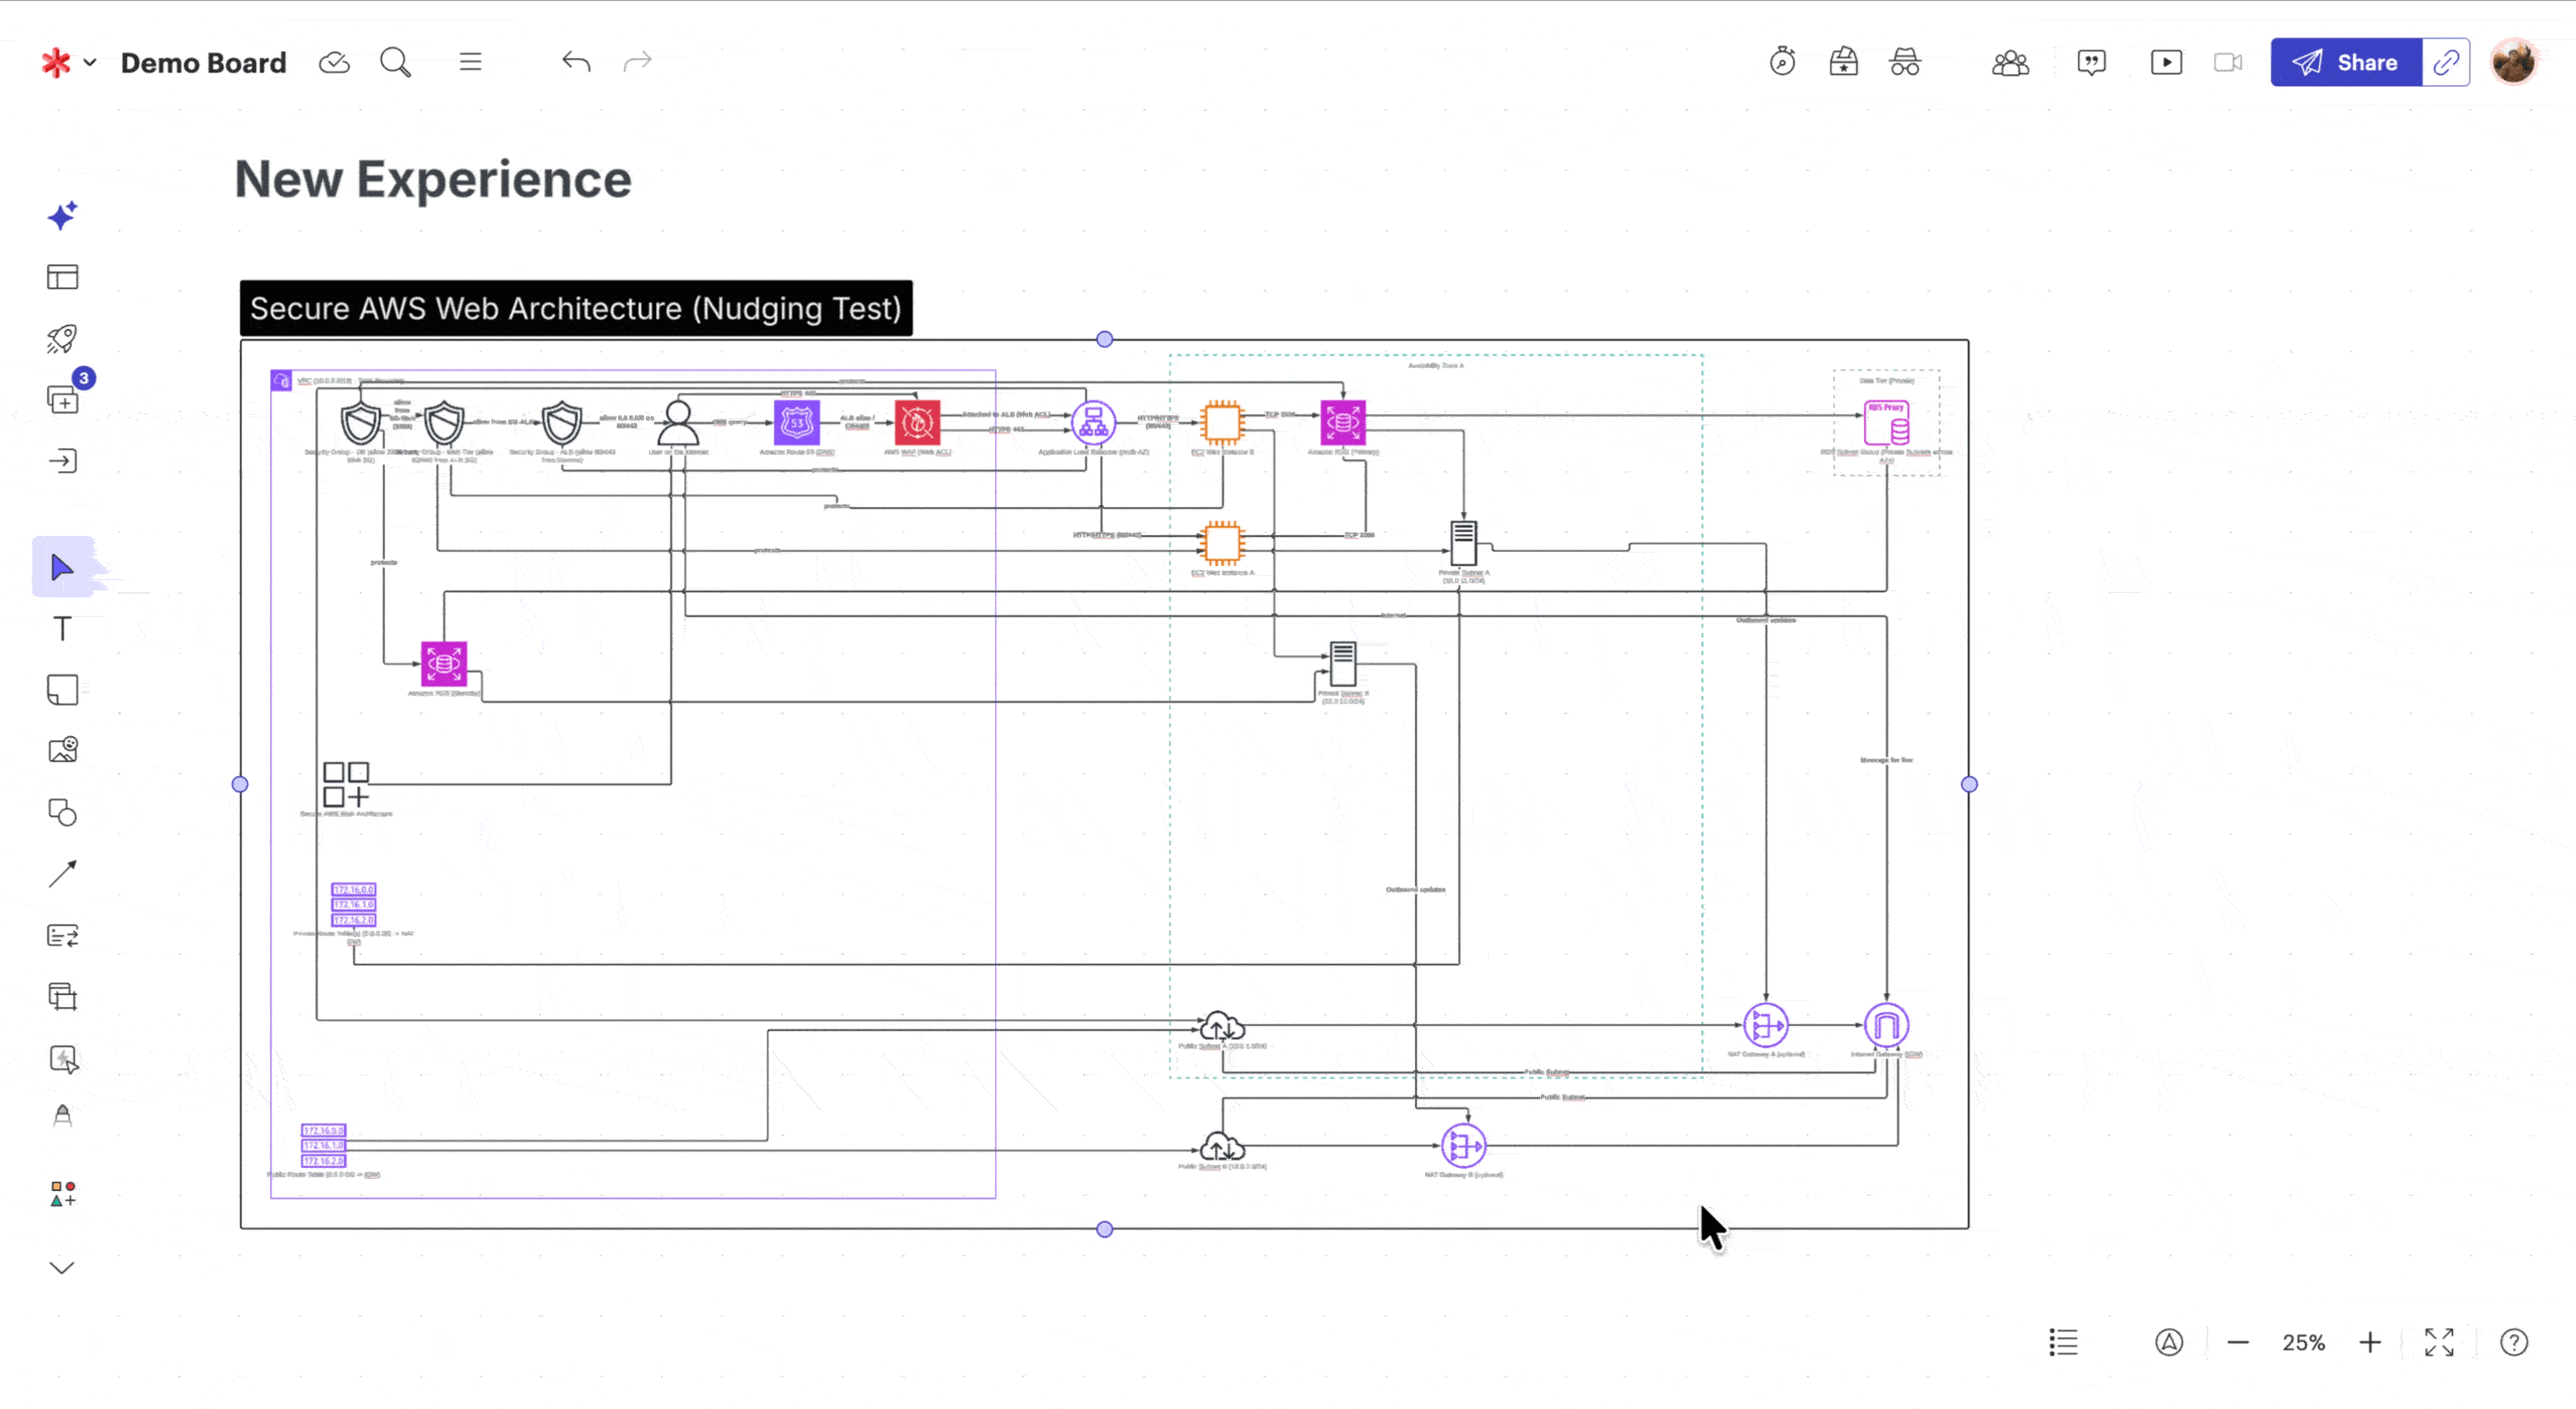
Task: Select the pointer selection tool
Action: coord(62,567)
